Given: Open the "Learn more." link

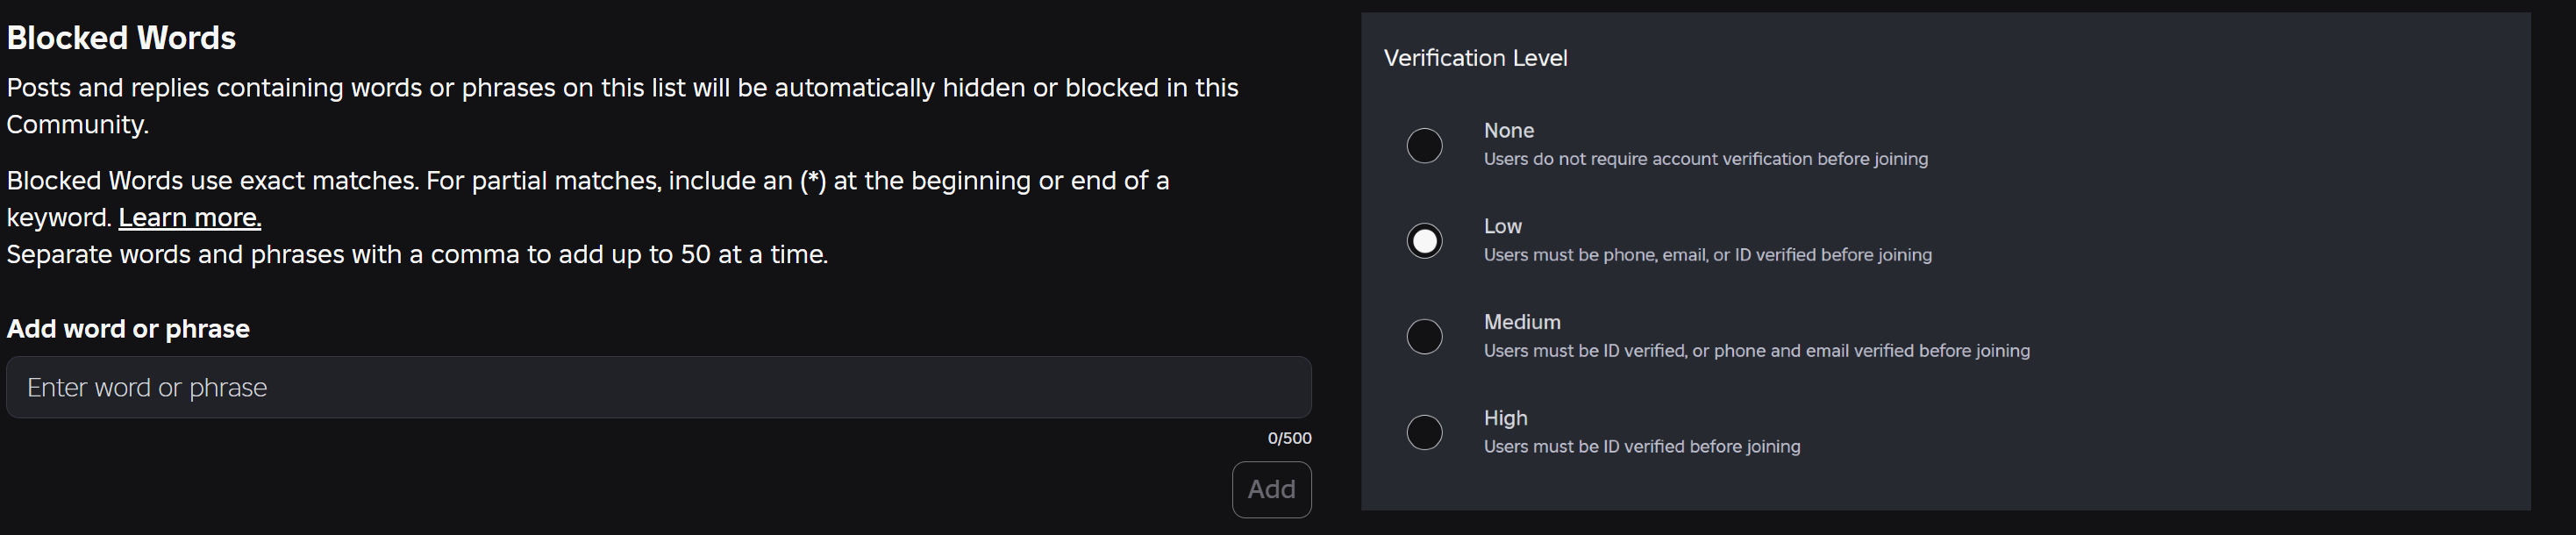Looking at the screenshot, I should pyautogui.click(x=190, y=218).
